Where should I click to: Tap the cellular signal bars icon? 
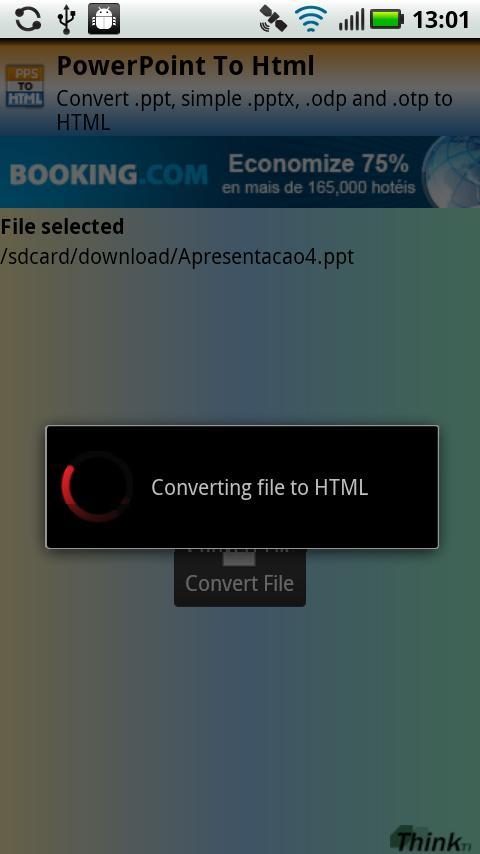click(351, 20)
